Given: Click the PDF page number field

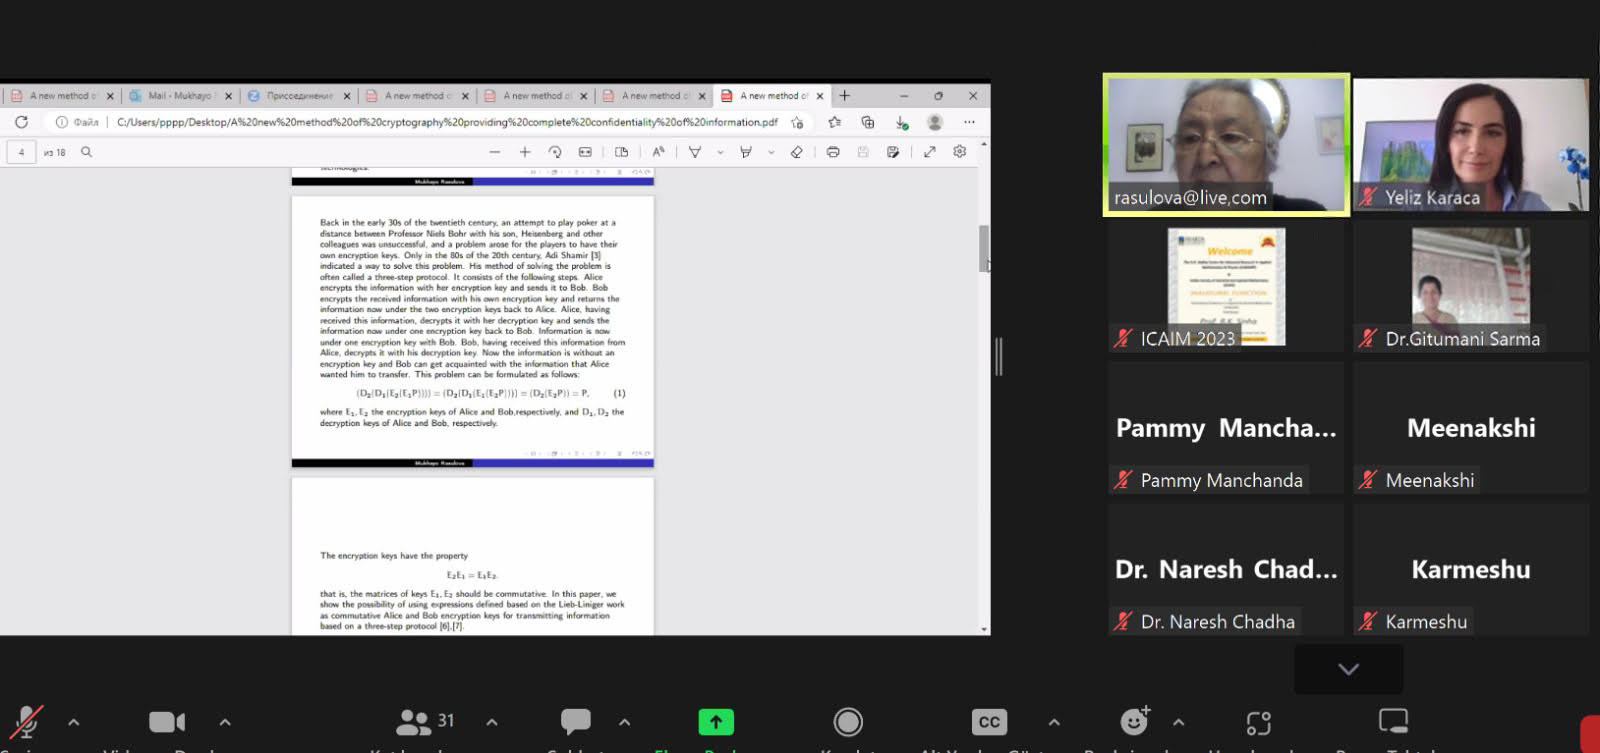Looking at the screenshot, I should [21, 152].
